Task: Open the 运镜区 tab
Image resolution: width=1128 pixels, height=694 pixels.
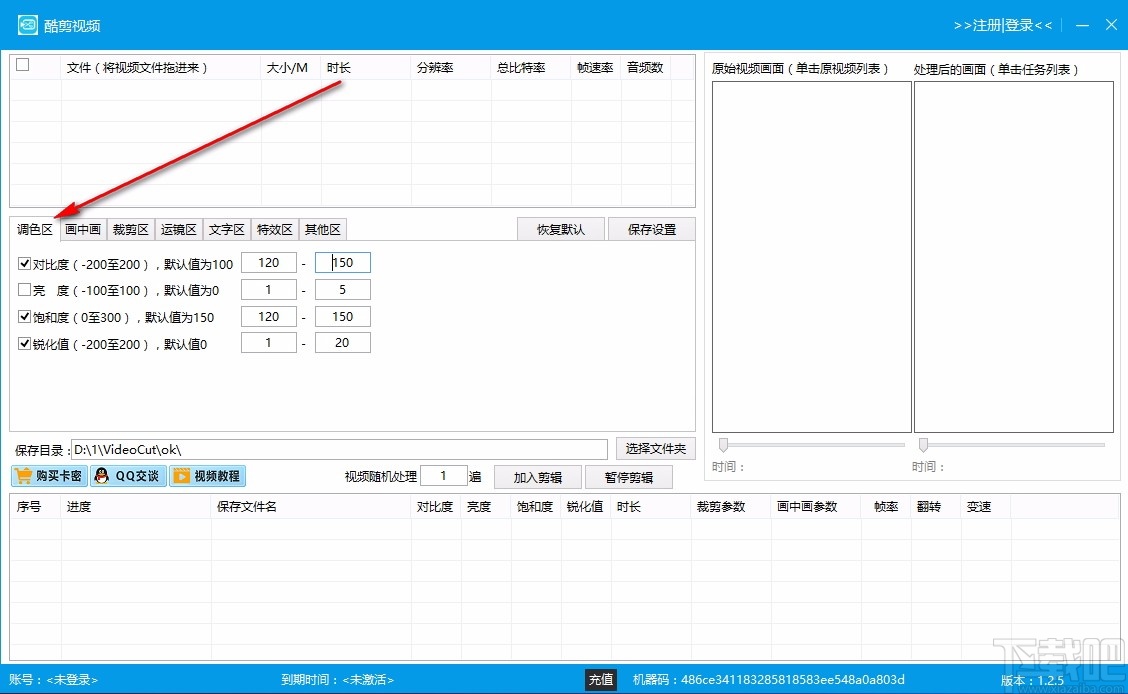Action: [x=178, y=229]
